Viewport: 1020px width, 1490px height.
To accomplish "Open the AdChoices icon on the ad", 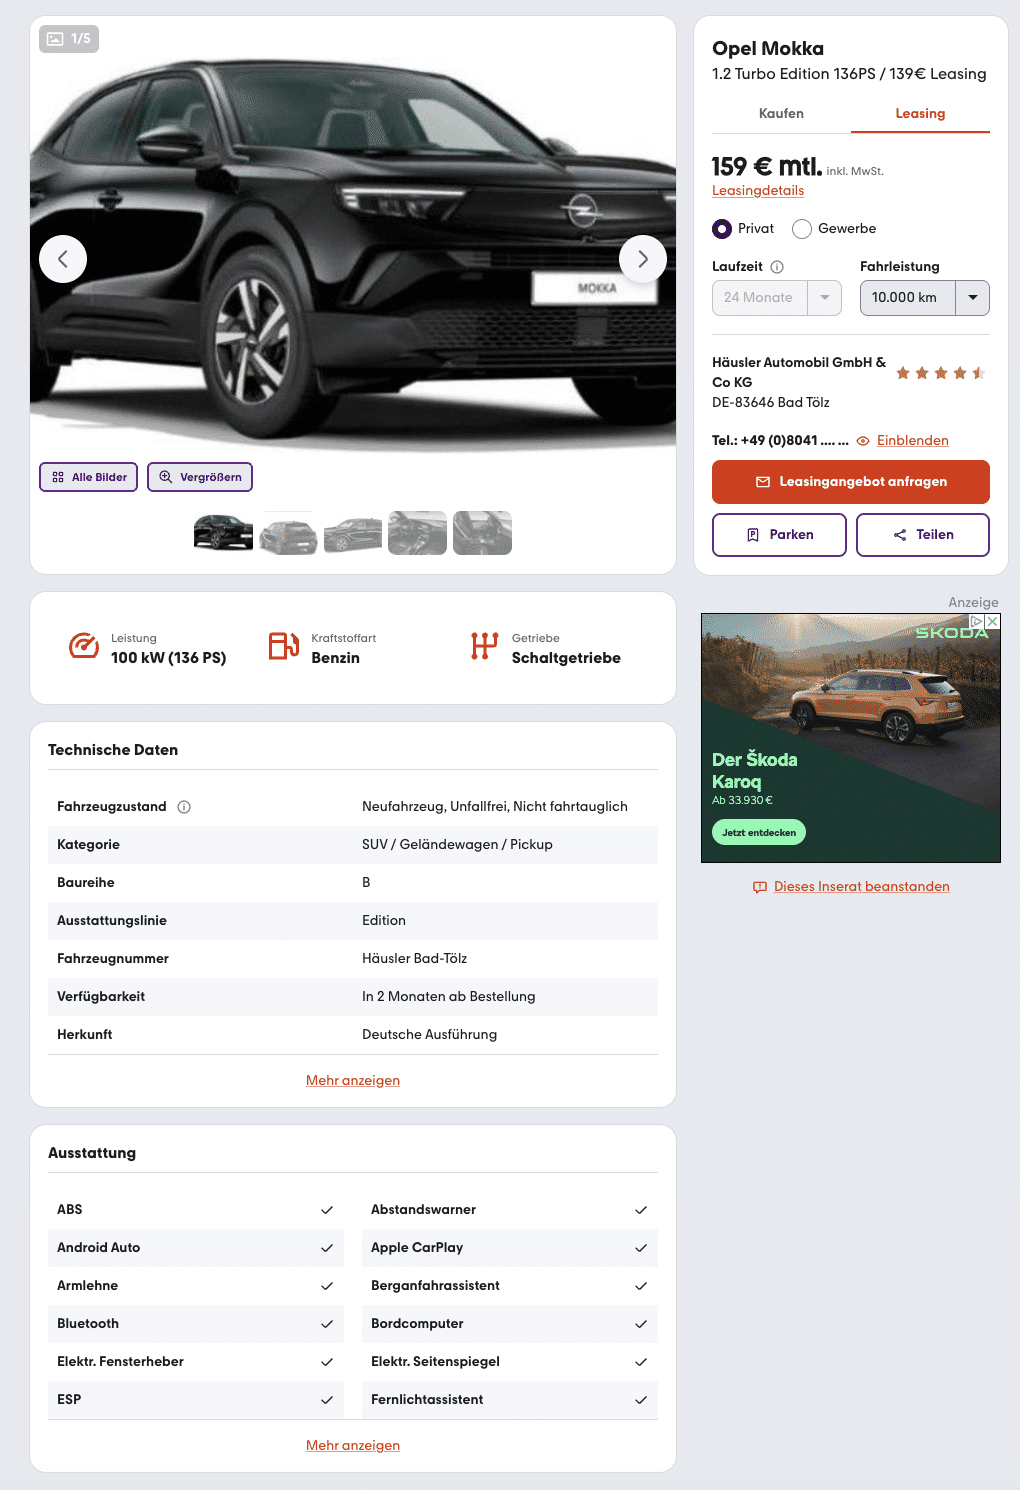I will (977, 621).
